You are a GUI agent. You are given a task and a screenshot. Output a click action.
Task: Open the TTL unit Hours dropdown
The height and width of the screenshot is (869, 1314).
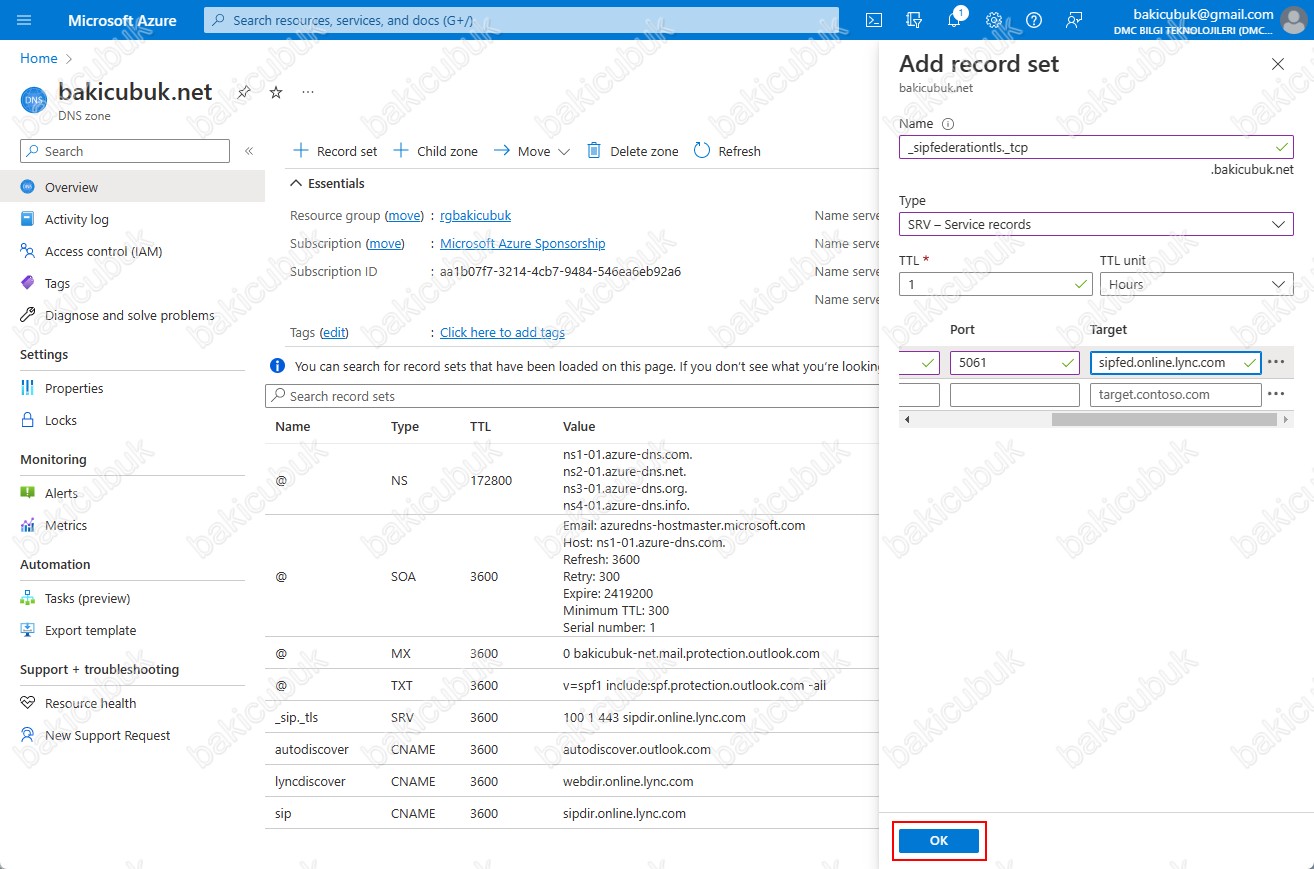click(x=1195, y=284)
